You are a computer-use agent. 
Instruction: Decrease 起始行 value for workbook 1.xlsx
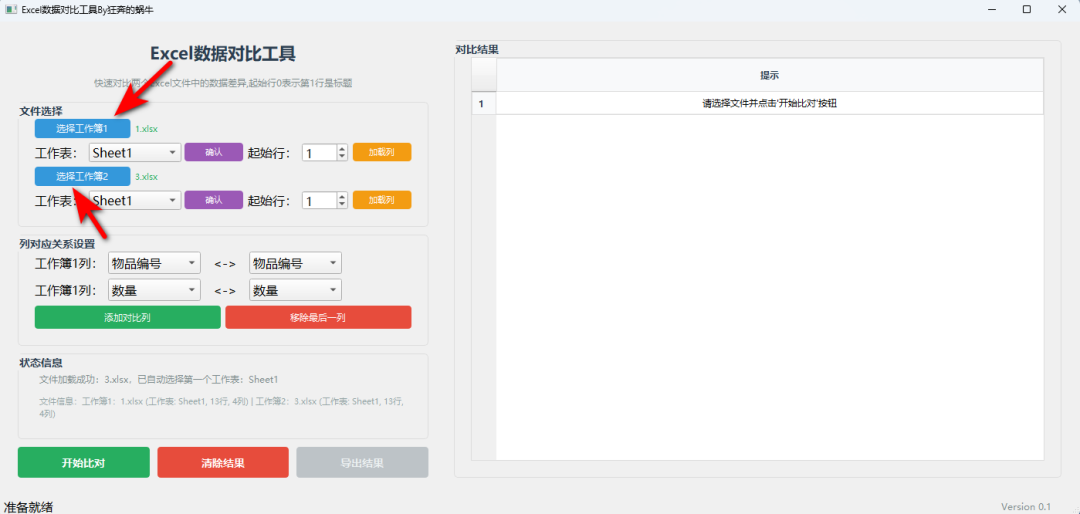click(342, 157)
